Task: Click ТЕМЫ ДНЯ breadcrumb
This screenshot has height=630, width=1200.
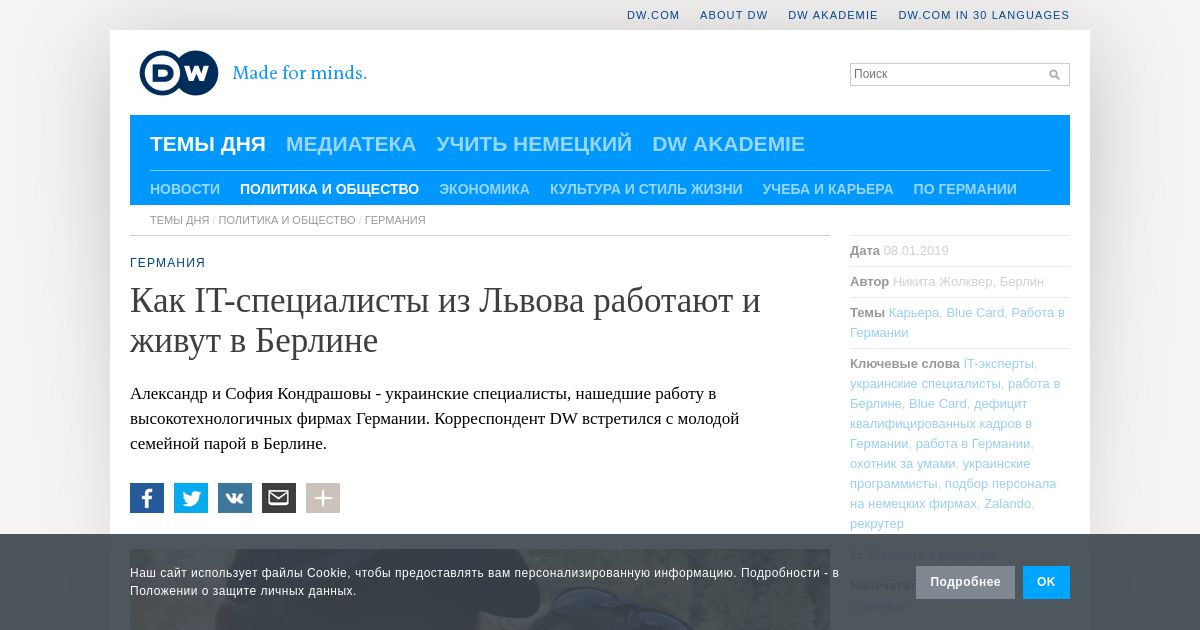Action: (x=180, y=220)
